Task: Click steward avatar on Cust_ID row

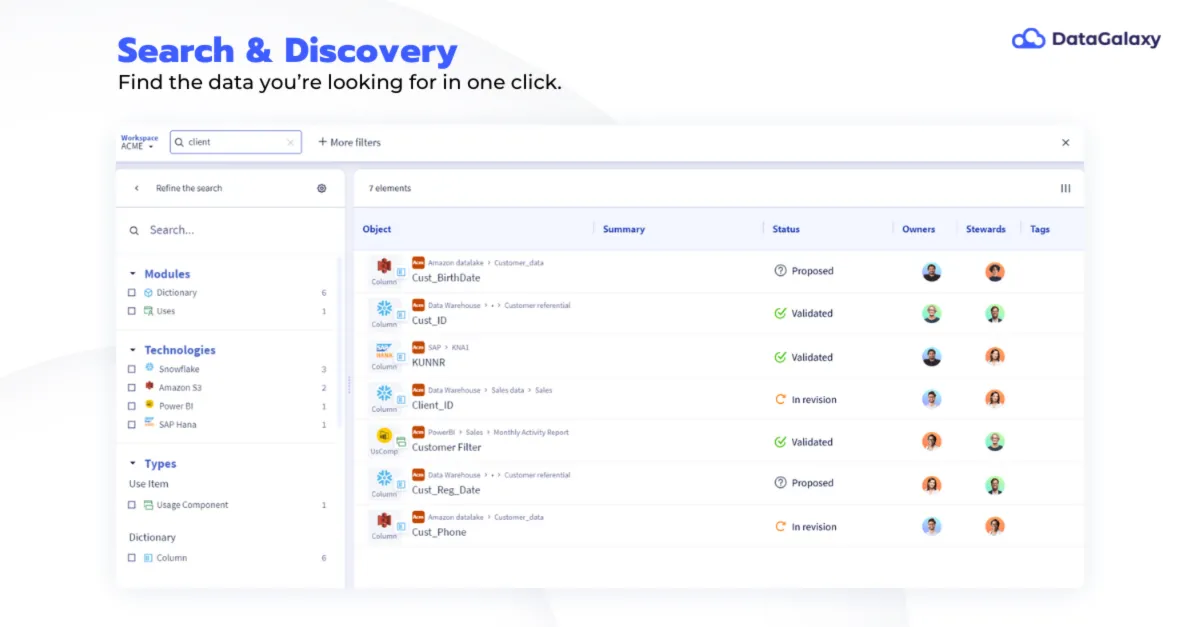Action: click(994, 313)
